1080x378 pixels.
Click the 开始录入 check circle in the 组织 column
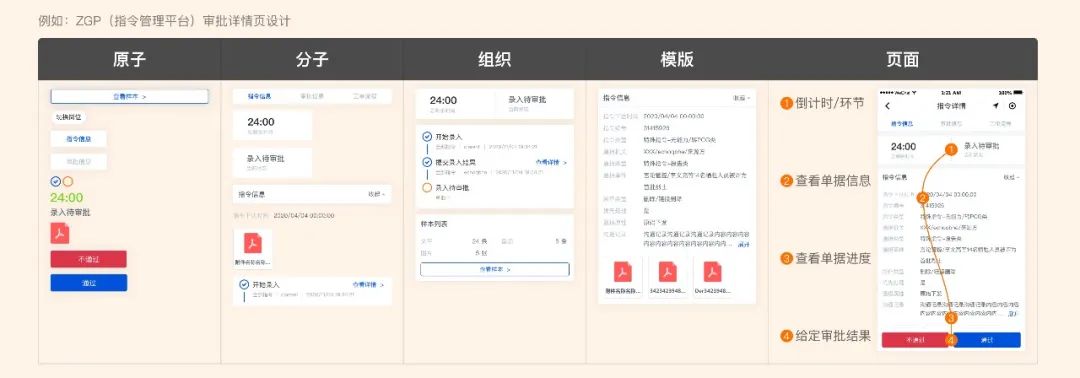[427, 137]
